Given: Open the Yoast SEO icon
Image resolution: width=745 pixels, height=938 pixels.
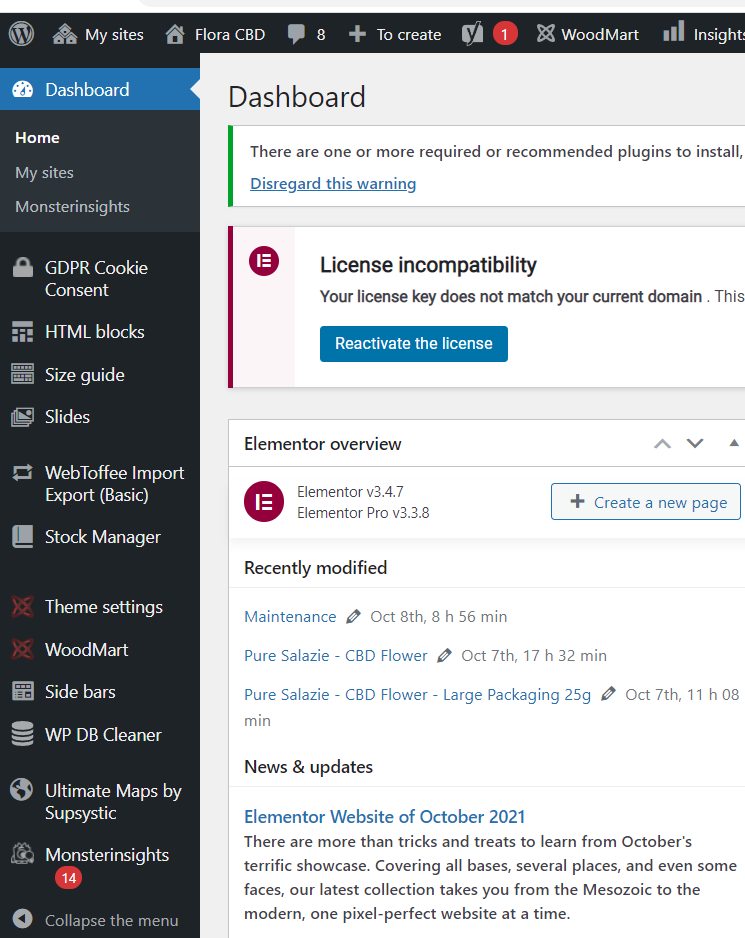Looking at the screenshot, I should [x=472, y=34].
